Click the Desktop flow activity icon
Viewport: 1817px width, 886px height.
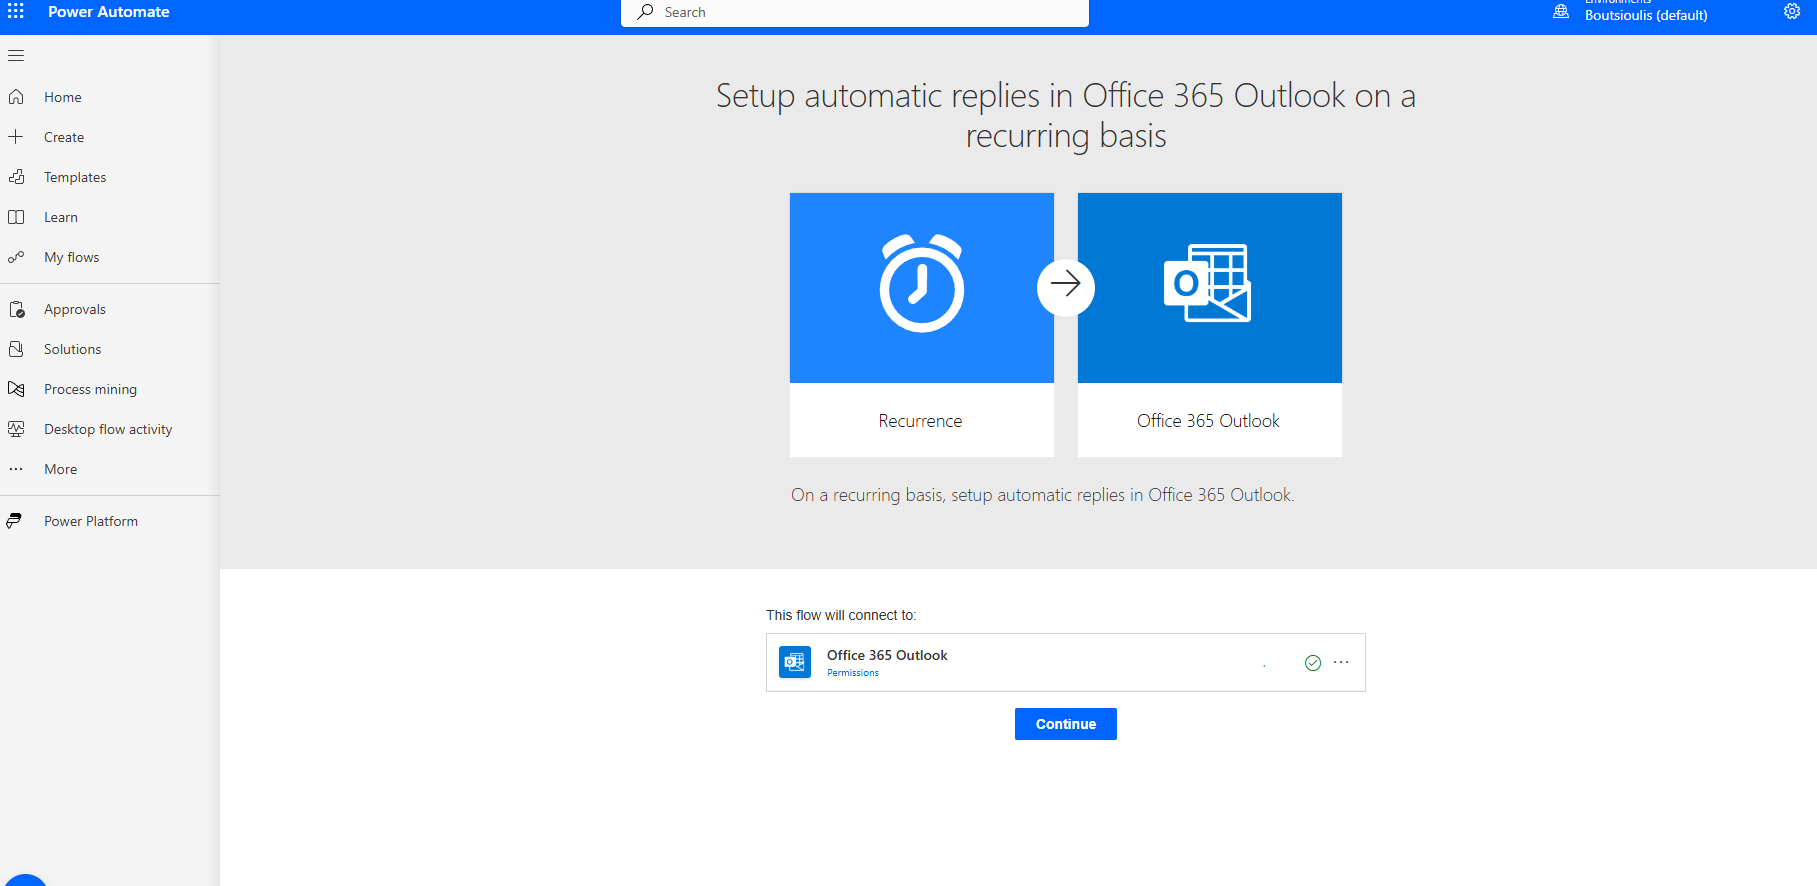click(x=16, y=429)
